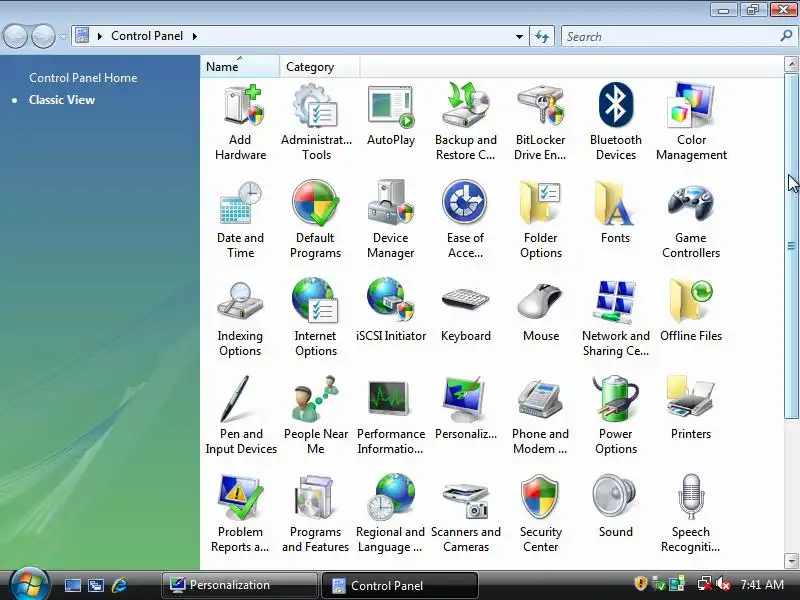Select Classic View in the sidebar
The width and height of the screenshot is (800, 600).
tap(62, 99)
